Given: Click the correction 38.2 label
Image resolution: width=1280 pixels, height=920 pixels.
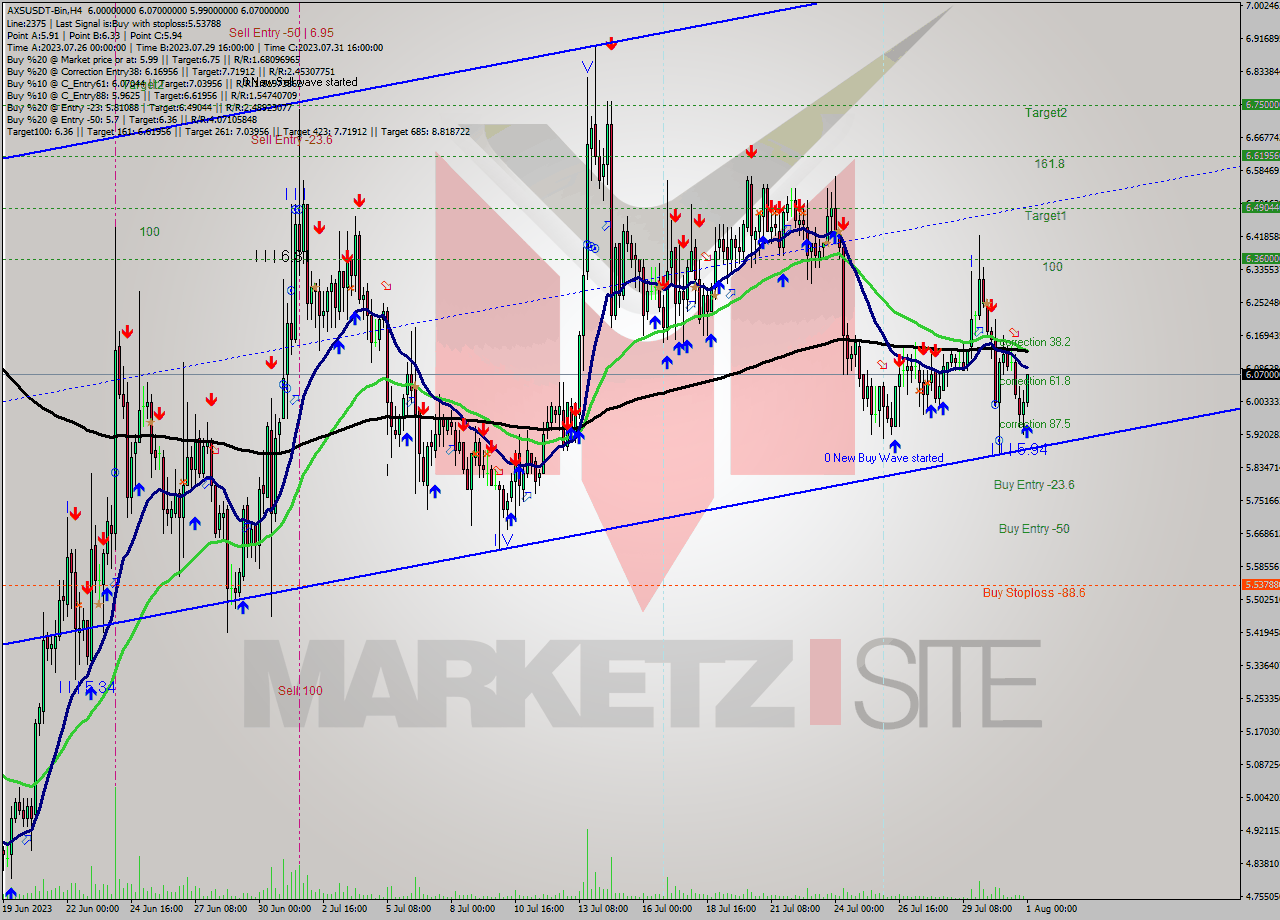Looking at the screenshot, I should [x=1035, y=342].
